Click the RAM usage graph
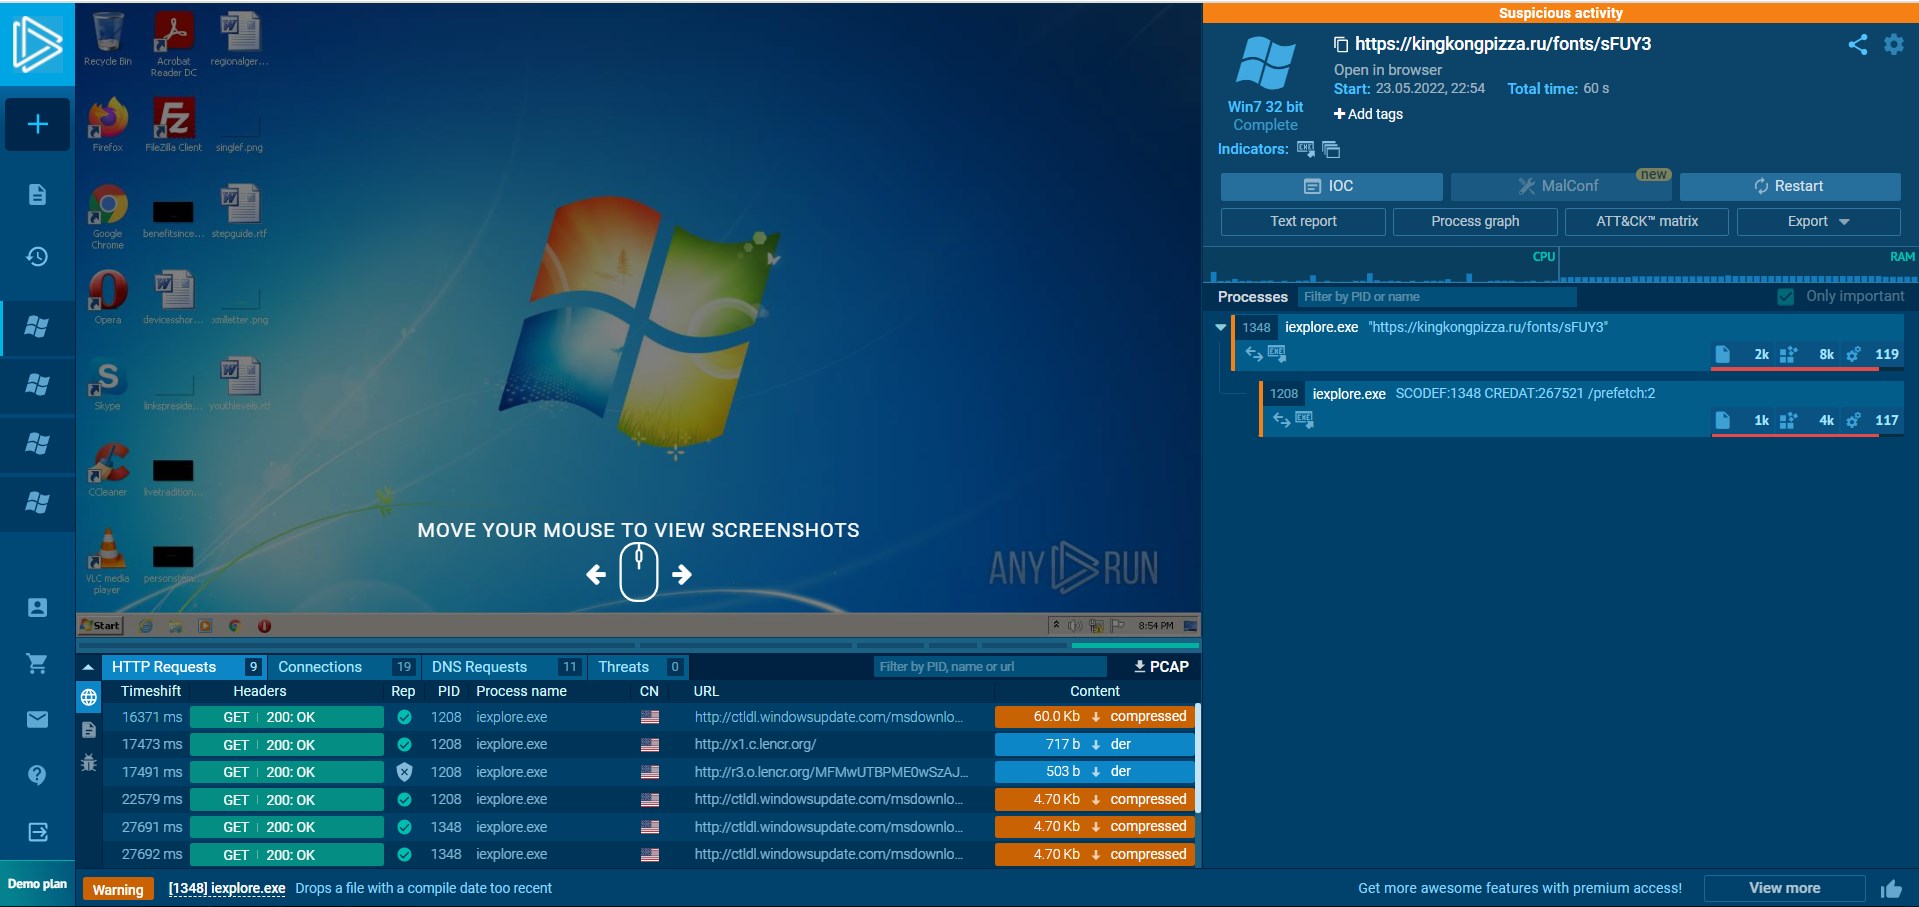 (x=1737, y=266)
